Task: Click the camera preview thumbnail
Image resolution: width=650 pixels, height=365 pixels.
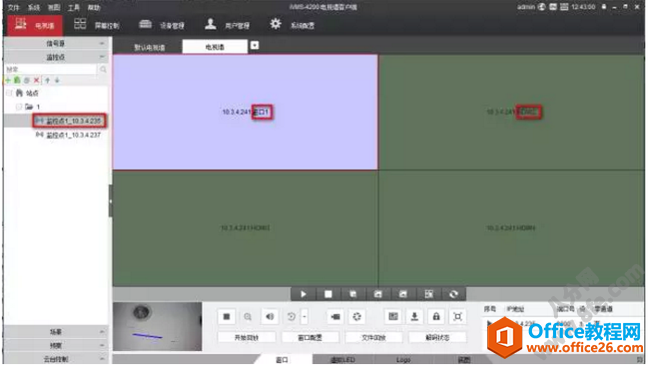Action: [158, 326]
